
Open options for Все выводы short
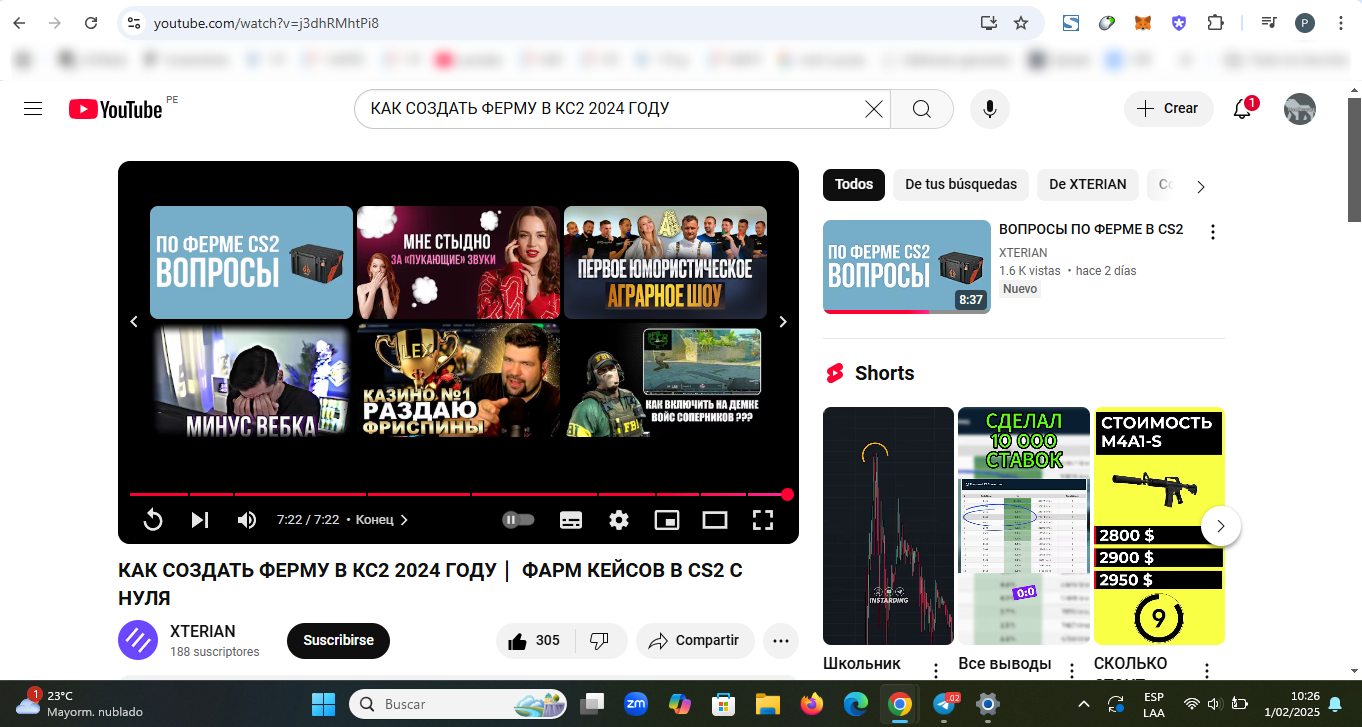click(x=1071, y=670)
